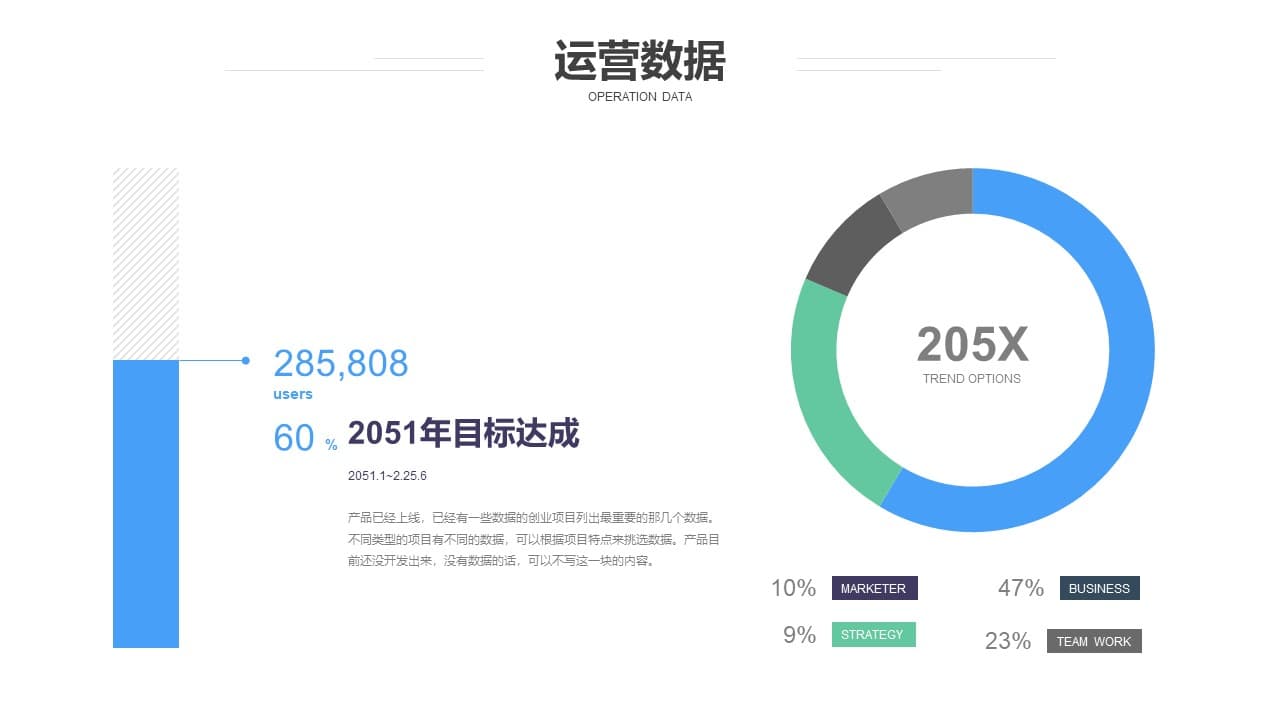The width and height of the screenshot is (1280, 720).
Task: Select the blue 'users' label
Action: click(293, 394)
